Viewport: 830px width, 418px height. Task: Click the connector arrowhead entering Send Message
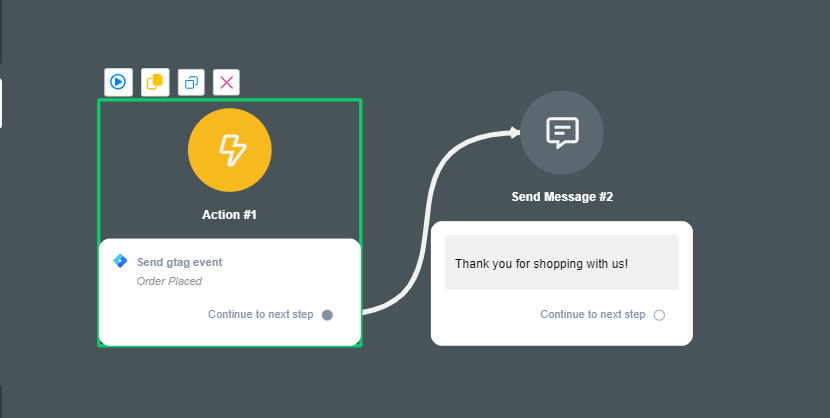coord(514,132)
